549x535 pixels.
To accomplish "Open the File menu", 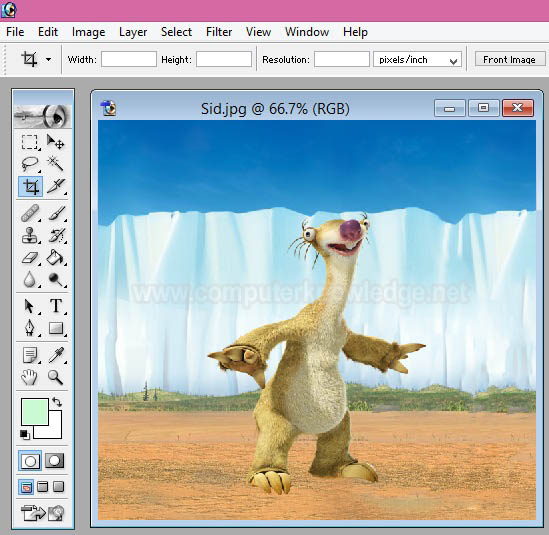I will pyautogui.click(x=15, y=32).
